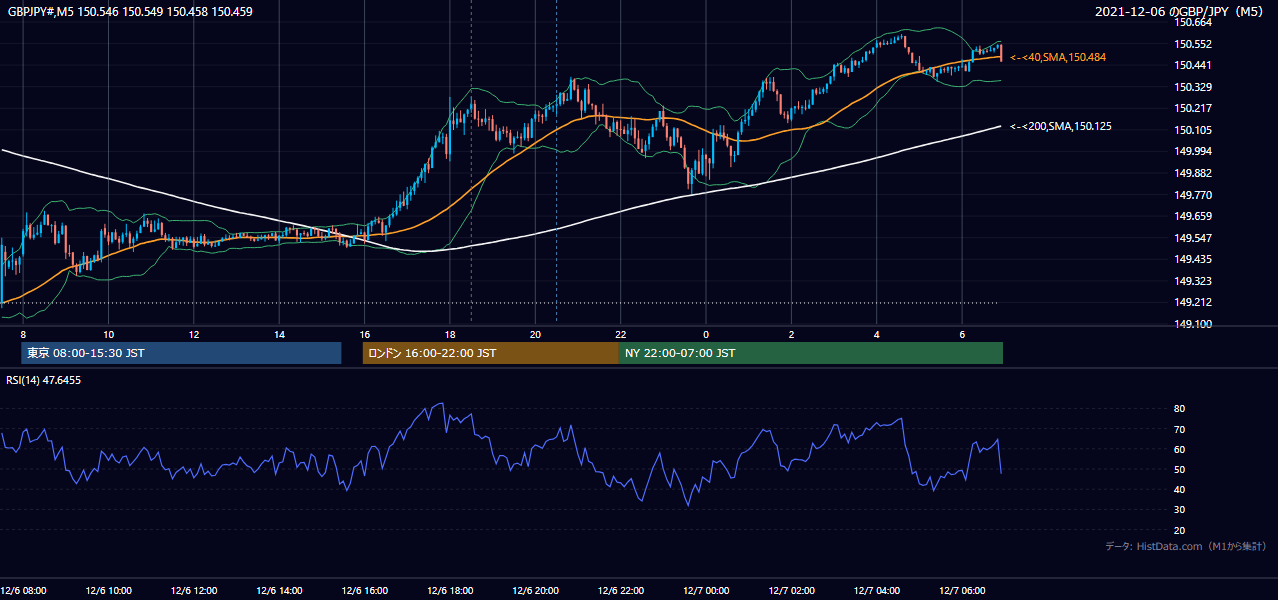
Task: Click the 東京 08:00-15:30 JST session bar
Action: click(x=181, y=353)
